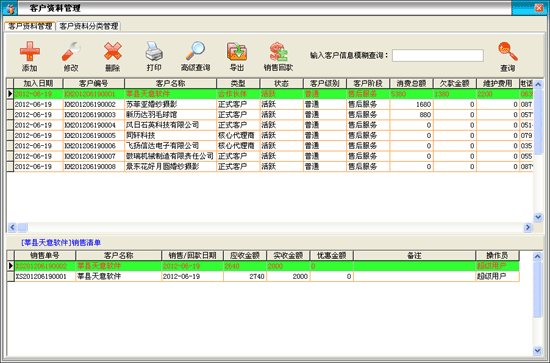Click receivable amount 2740 cell

coord(245,276)
